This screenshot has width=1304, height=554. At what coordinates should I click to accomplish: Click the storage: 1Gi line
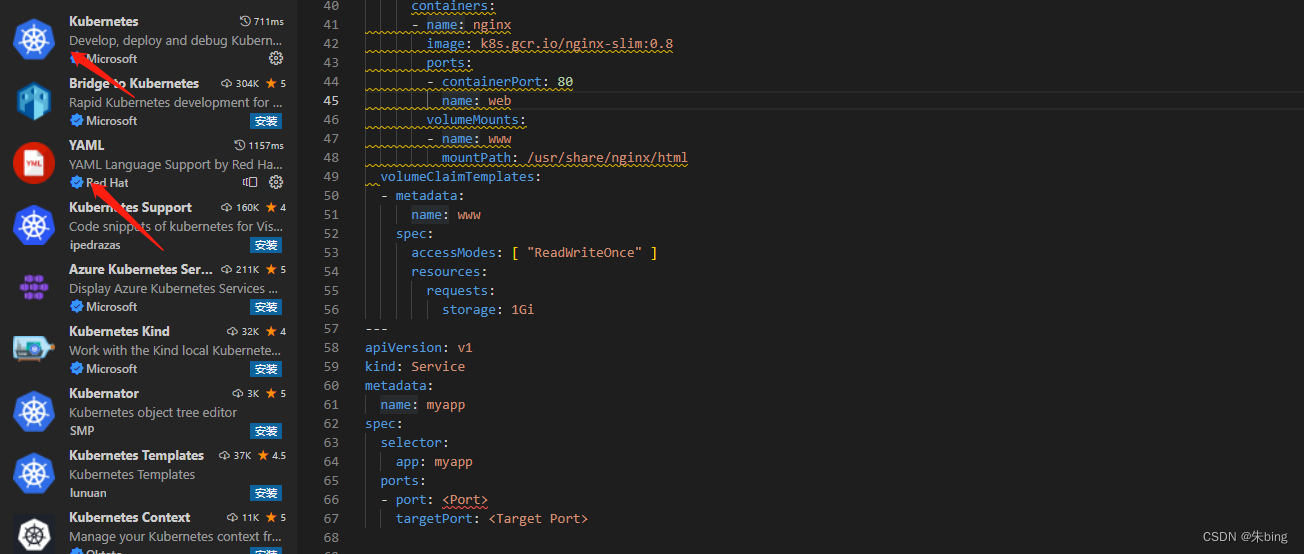click(488, 309)
